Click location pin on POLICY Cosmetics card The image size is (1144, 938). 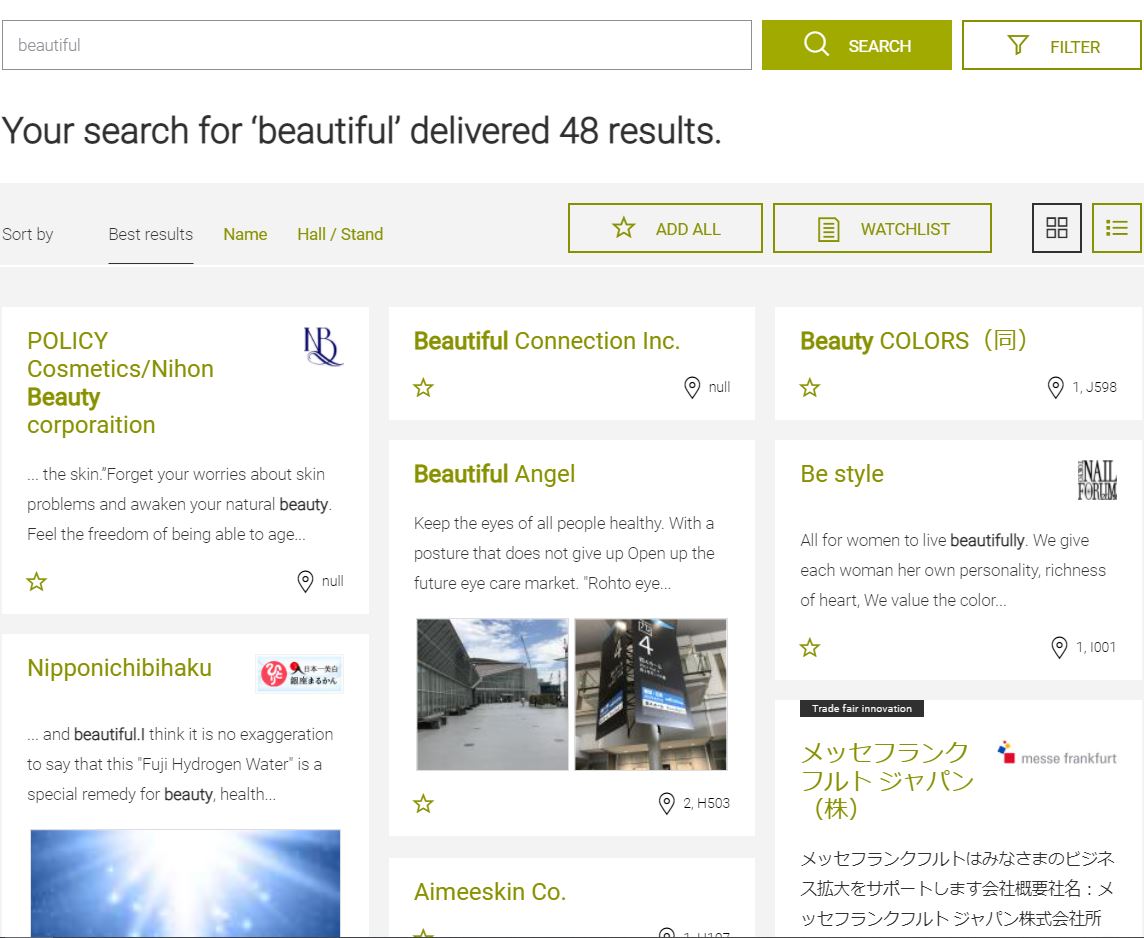(305, 581)
